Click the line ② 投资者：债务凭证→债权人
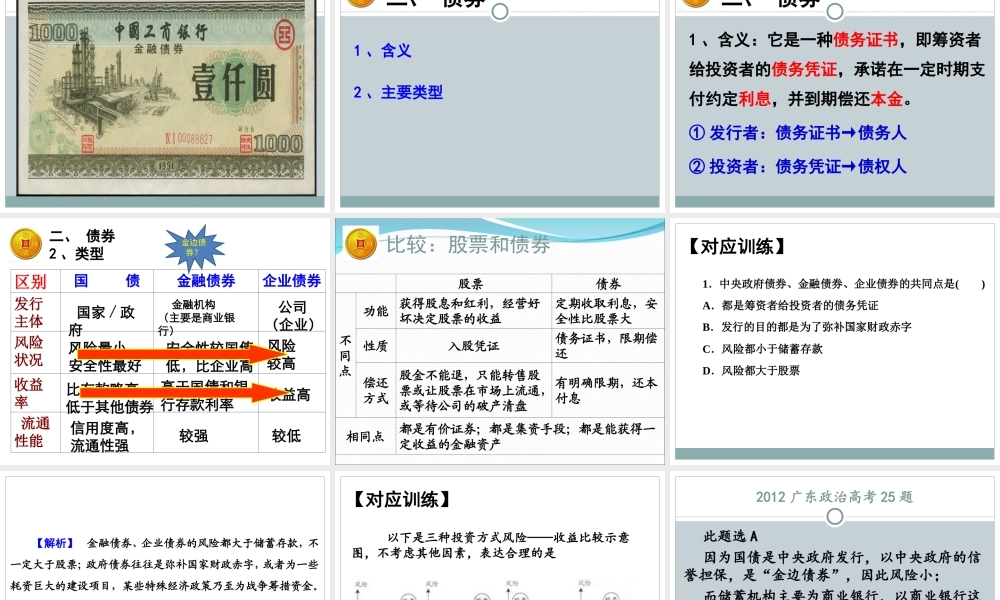 (x=797, y=166)
